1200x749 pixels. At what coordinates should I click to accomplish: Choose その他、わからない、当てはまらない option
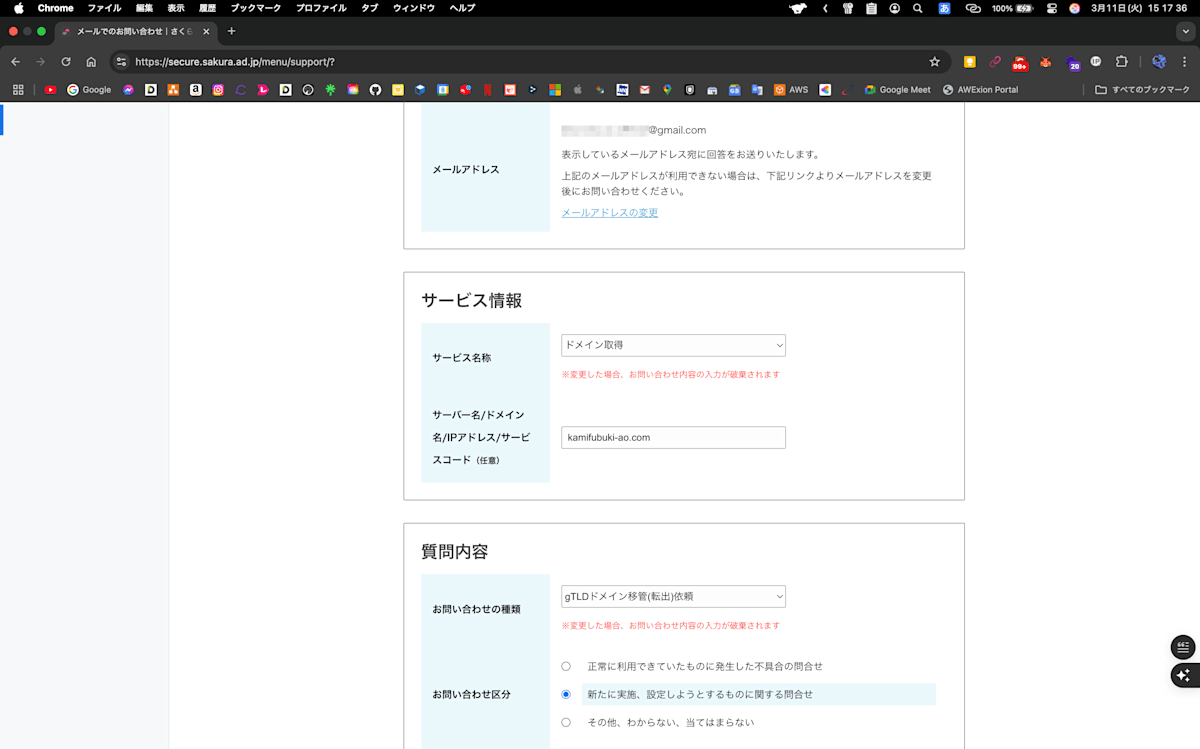(x=566, y=722)
